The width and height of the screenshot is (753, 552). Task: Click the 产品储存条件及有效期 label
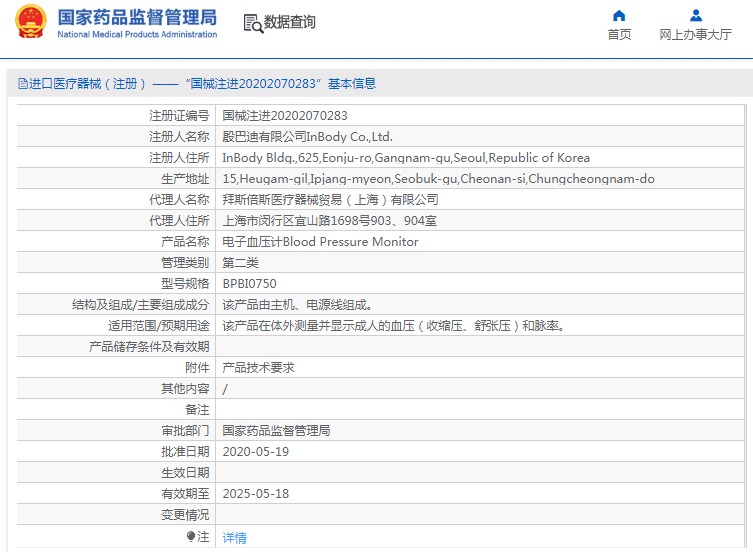pos(149,347)
